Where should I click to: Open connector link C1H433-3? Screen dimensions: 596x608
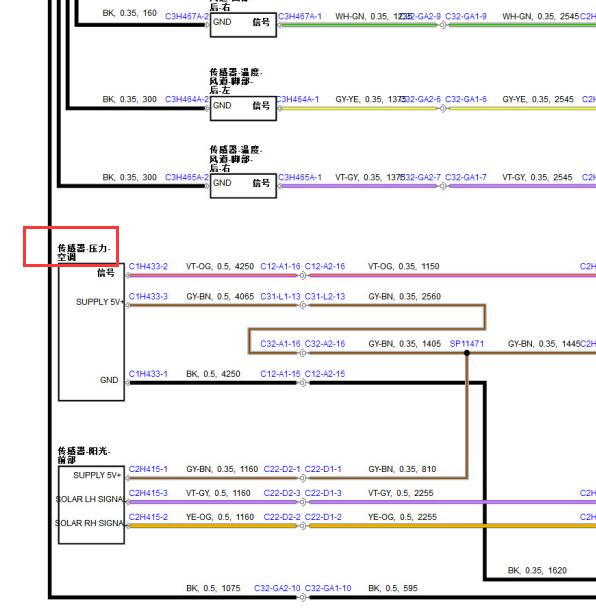pos(148,297)
